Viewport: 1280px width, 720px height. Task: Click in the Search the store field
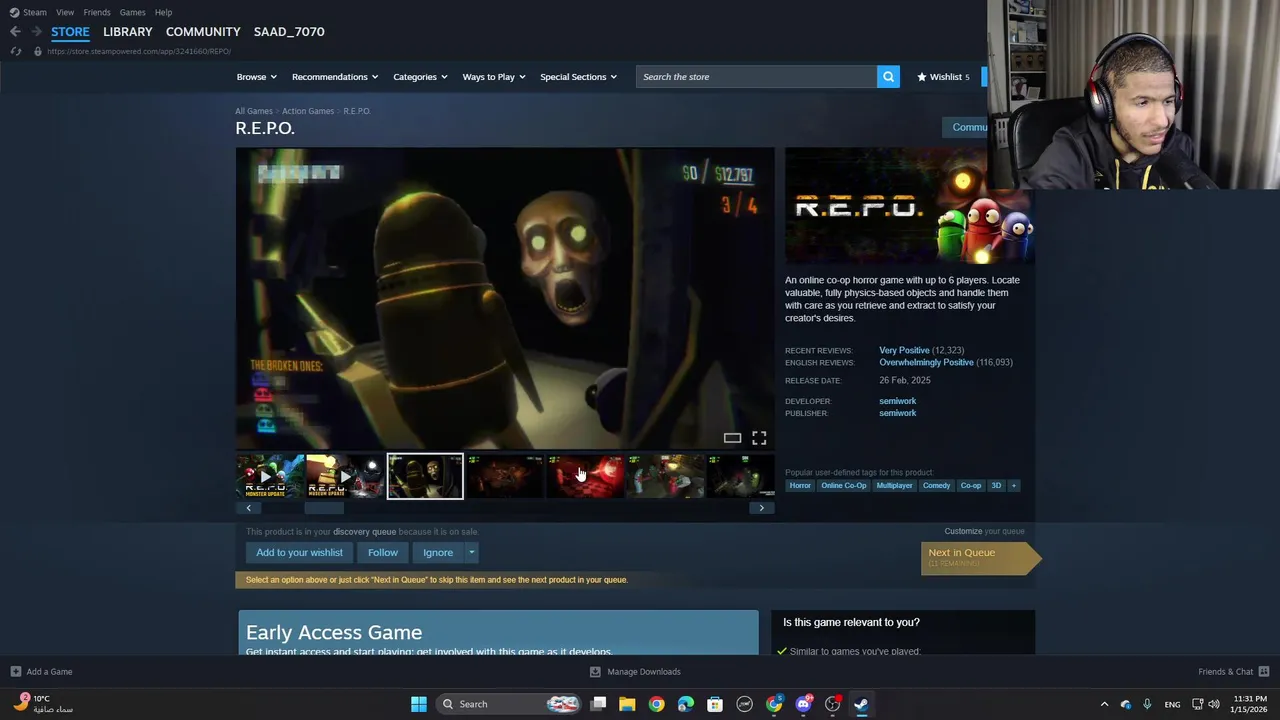[756, 77]
